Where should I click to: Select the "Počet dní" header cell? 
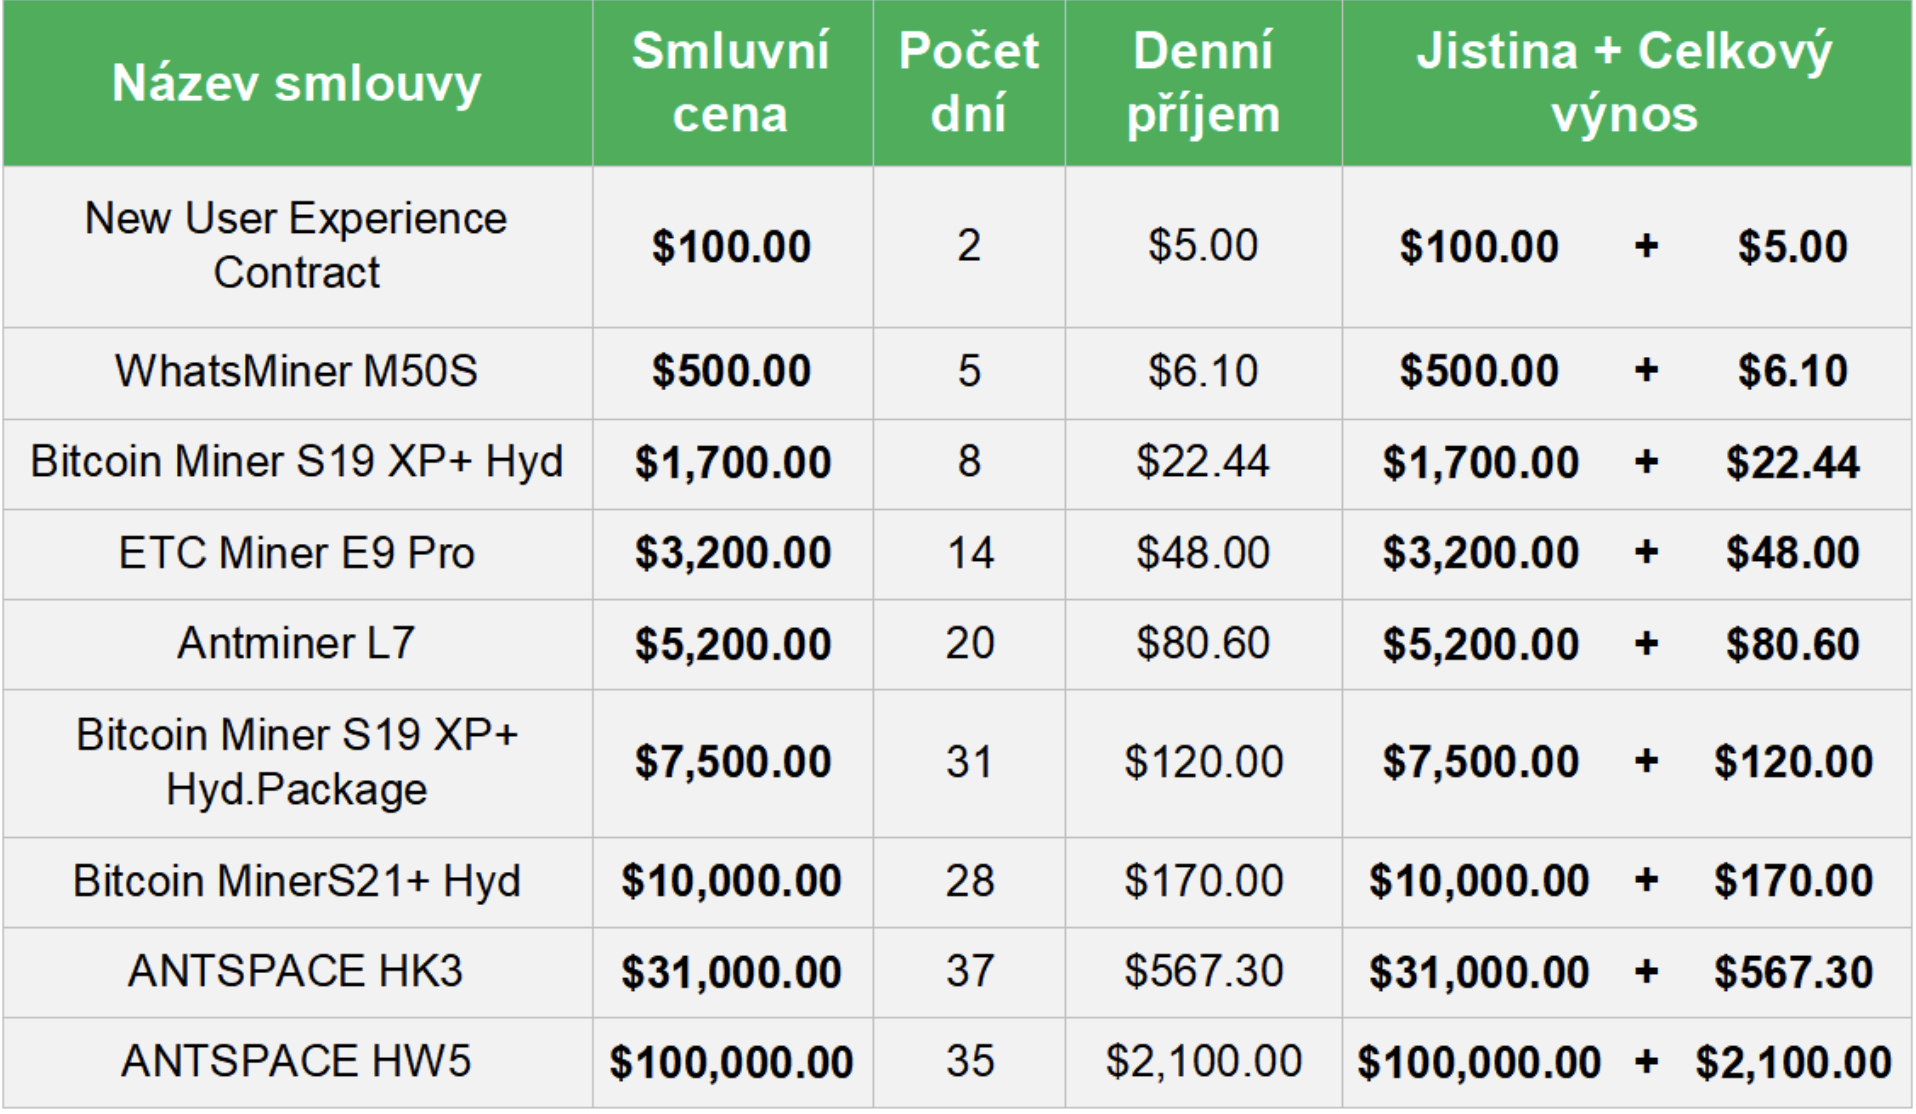coord(968,83)
